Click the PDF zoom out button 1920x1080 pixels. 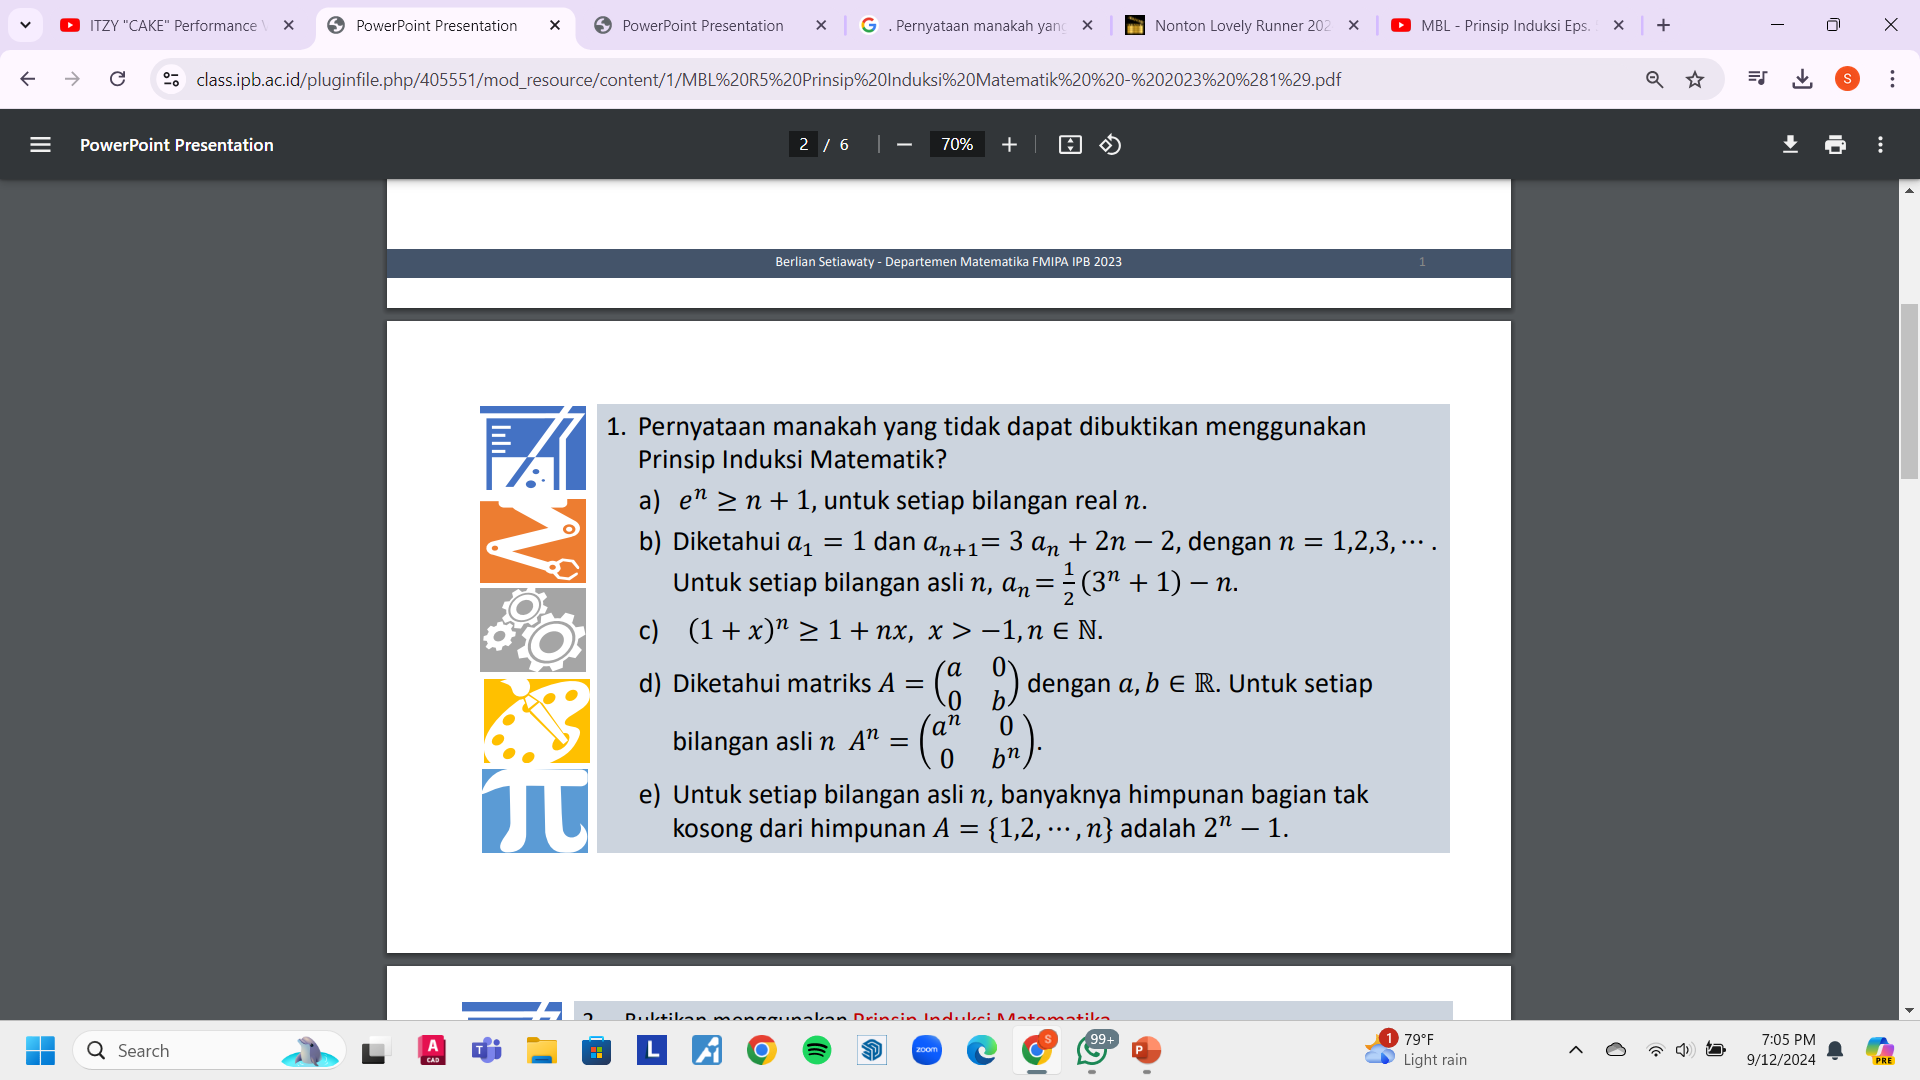click(903, 145)
